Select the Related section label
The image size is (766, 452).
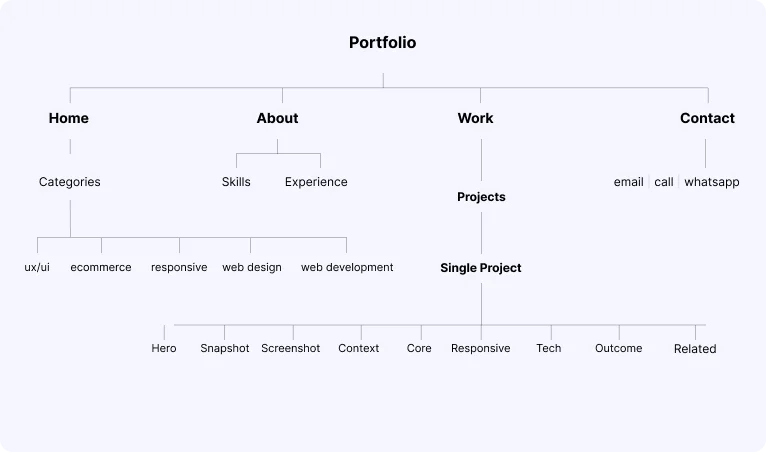point(695,349)
